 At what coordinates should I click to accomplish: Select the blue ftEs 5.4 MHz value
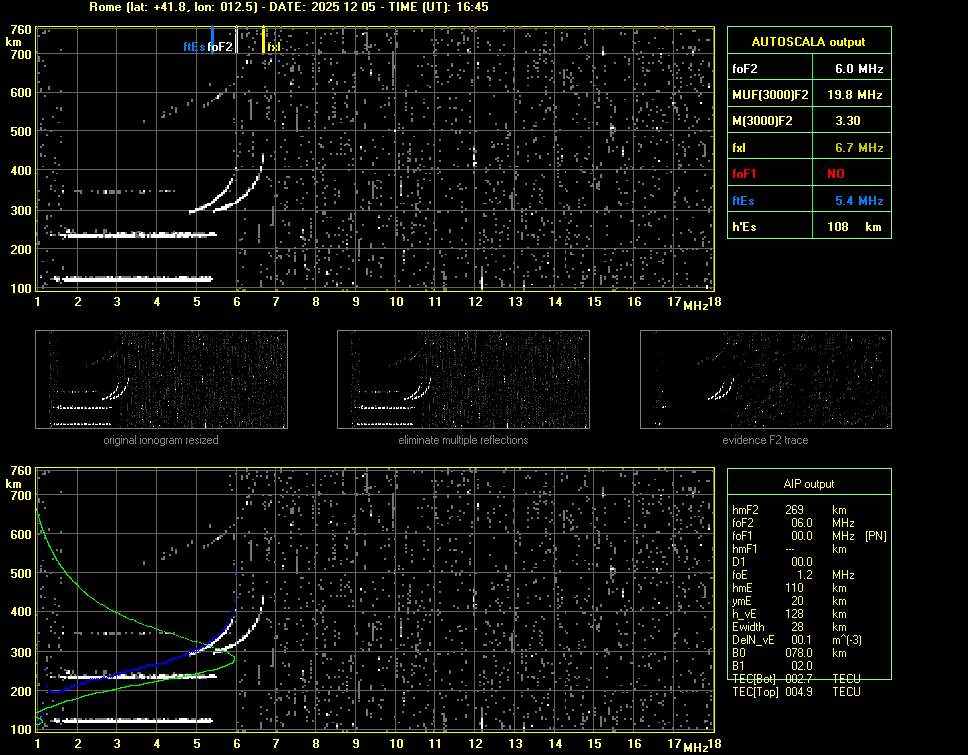tap(858, 201)
